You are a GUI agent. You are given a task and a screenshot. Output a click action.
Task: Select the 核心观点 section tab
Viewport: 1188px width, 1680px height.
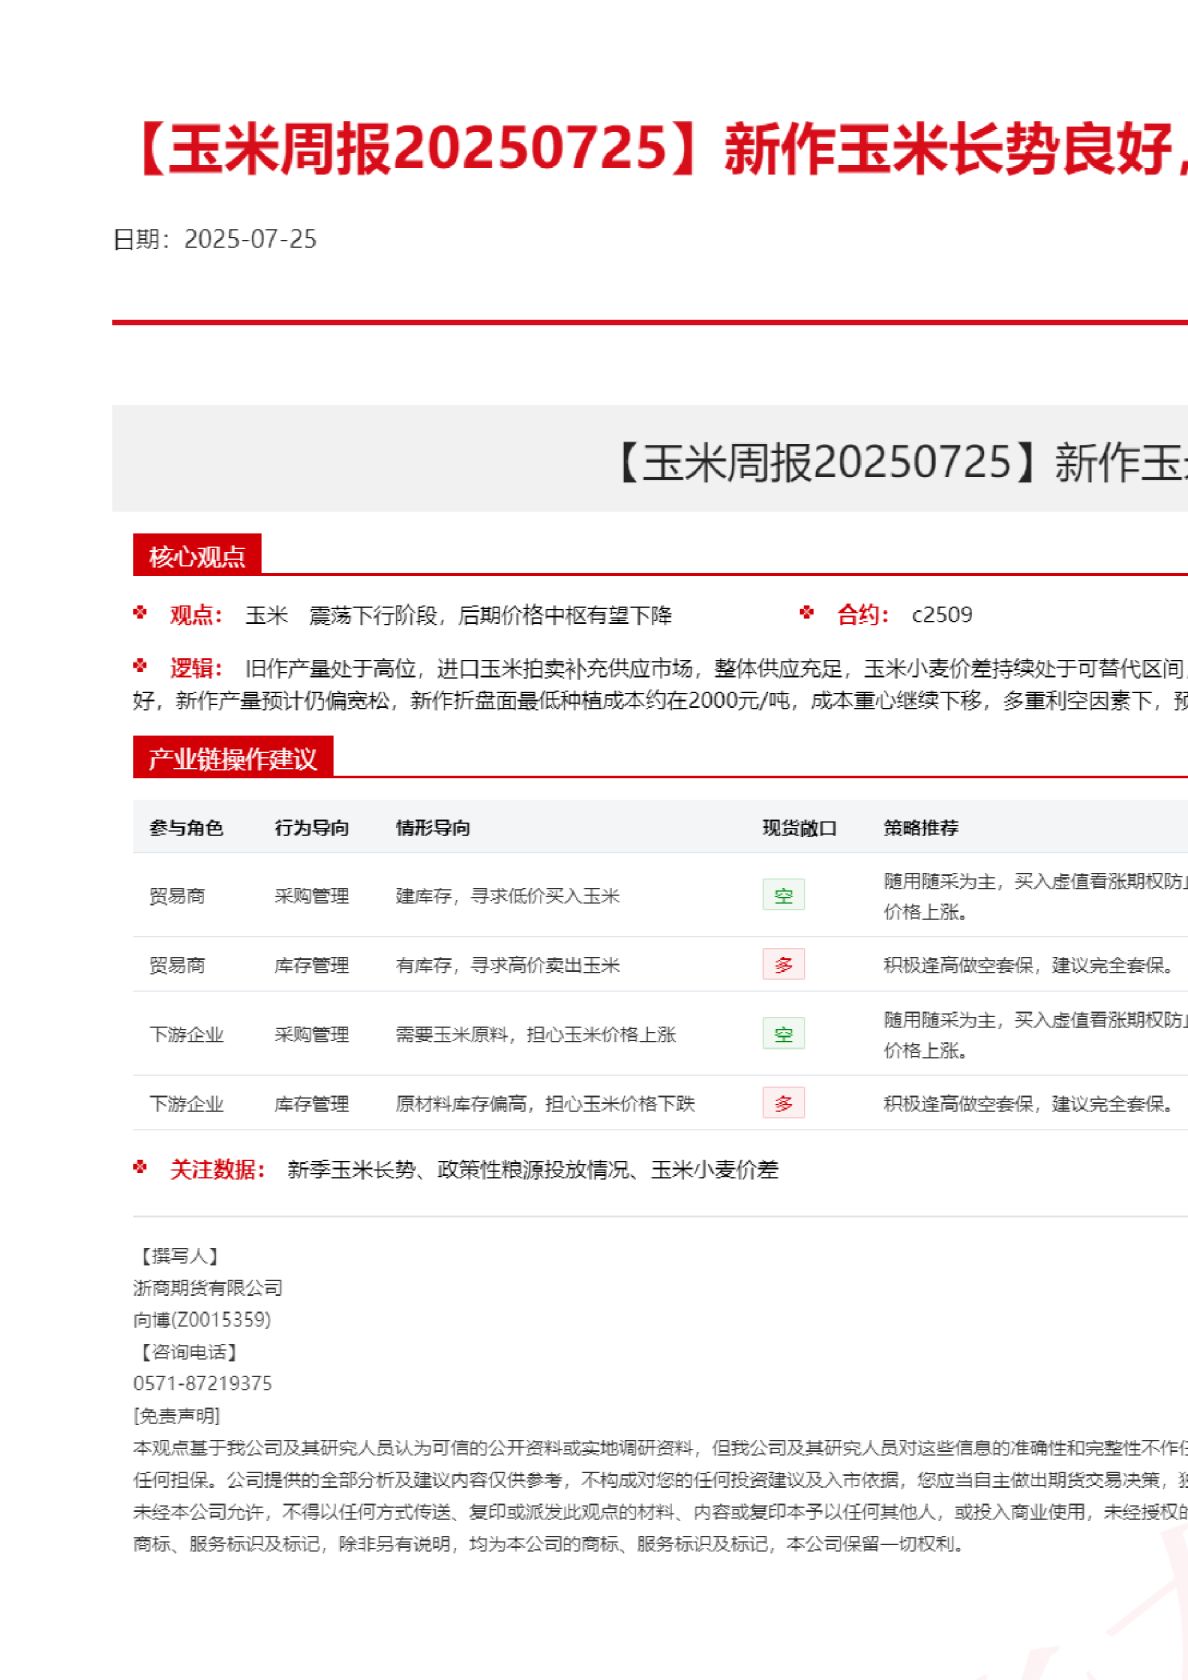coord(197,555)
